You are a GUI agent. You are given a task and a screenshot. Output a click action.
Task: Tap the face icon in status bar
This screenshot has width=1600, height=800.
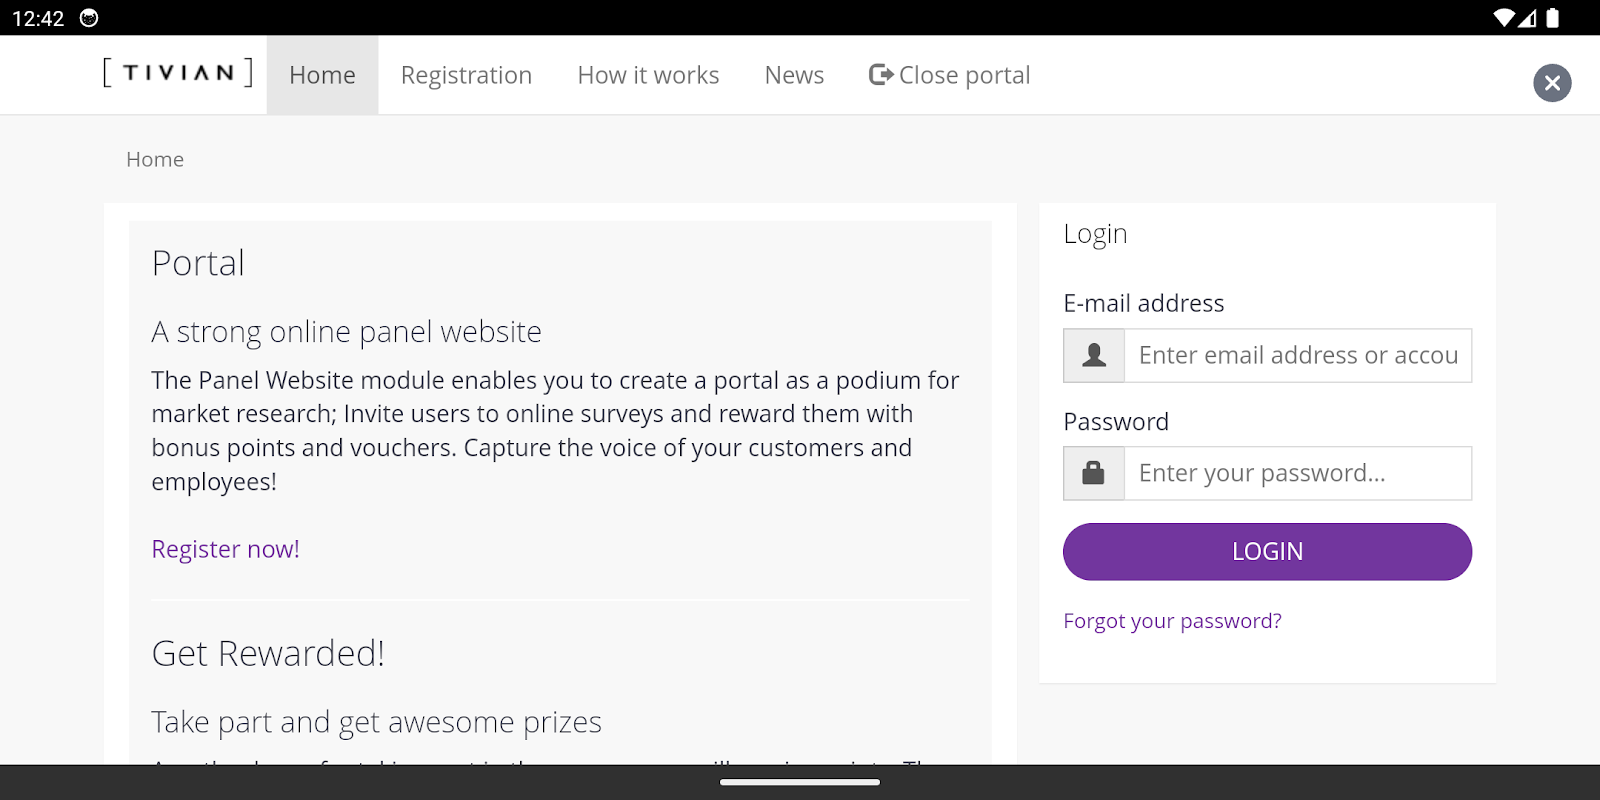(89, 18)
